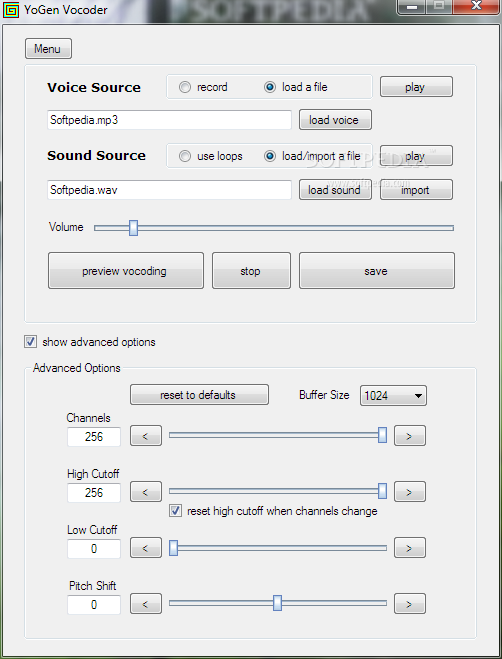This screenshot has height=659, width=502.
Task: Play the voice source
Action: [416, 87]
